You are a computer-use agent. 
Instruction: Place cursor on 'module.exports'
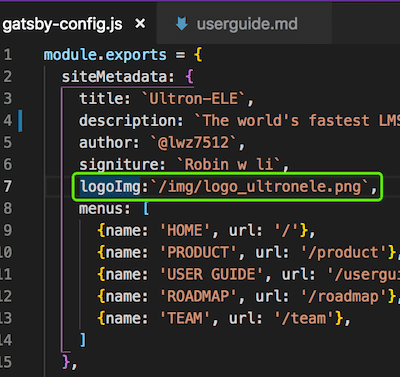[105, 55]
